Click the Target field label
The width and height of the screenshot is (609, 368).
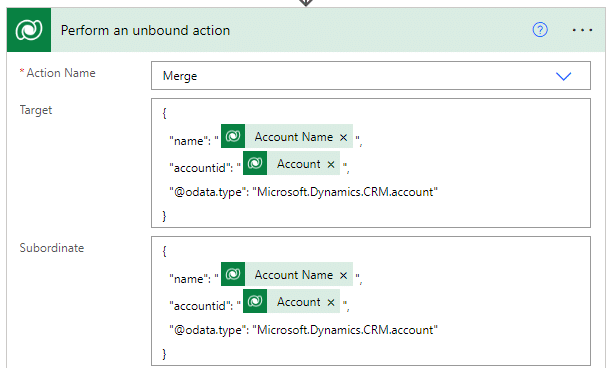click(x=36, y=110)
